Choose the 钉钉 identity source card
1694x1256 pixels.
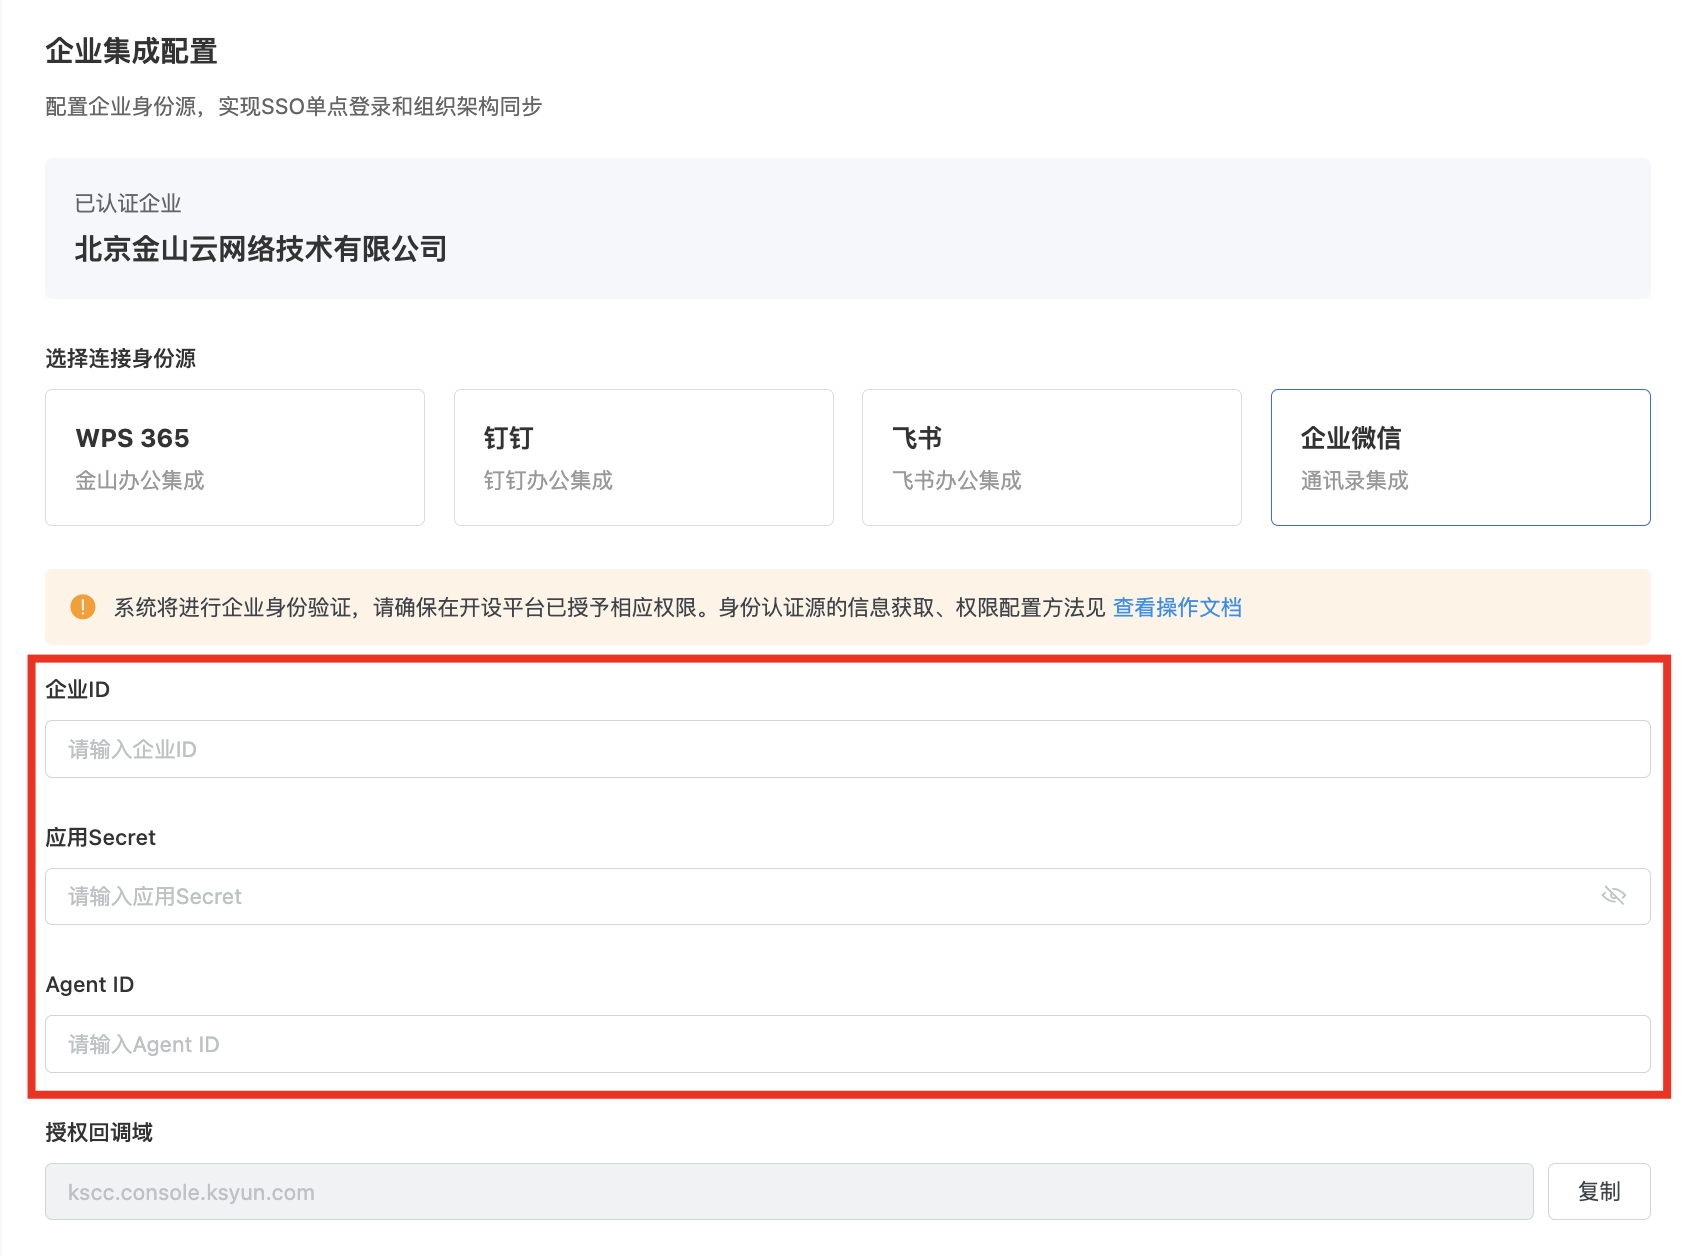coord(644,457)
